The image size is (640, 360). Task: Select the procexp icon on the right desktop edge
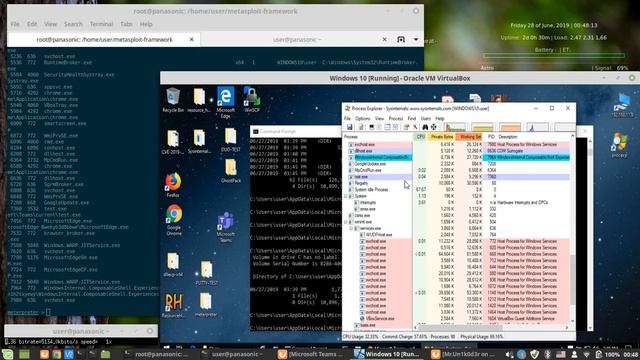[620, 145]
